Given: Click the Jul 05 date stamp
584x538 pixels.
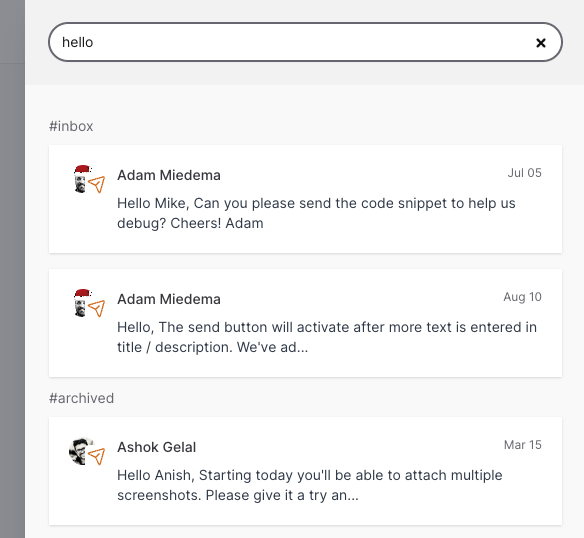Looking at the screenshot, I should coord(524,173).
